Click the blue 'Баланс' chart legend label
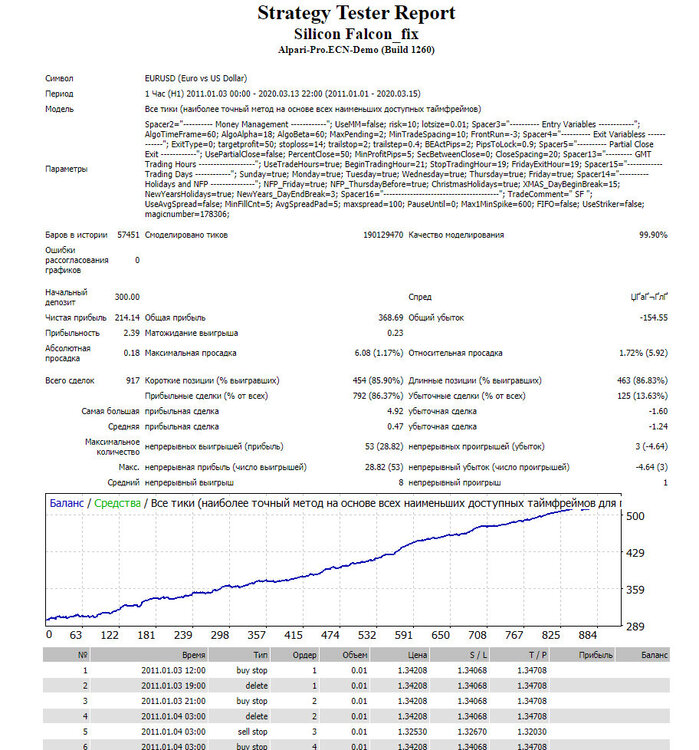Screen dimensions: 699x750 [67, 503]
